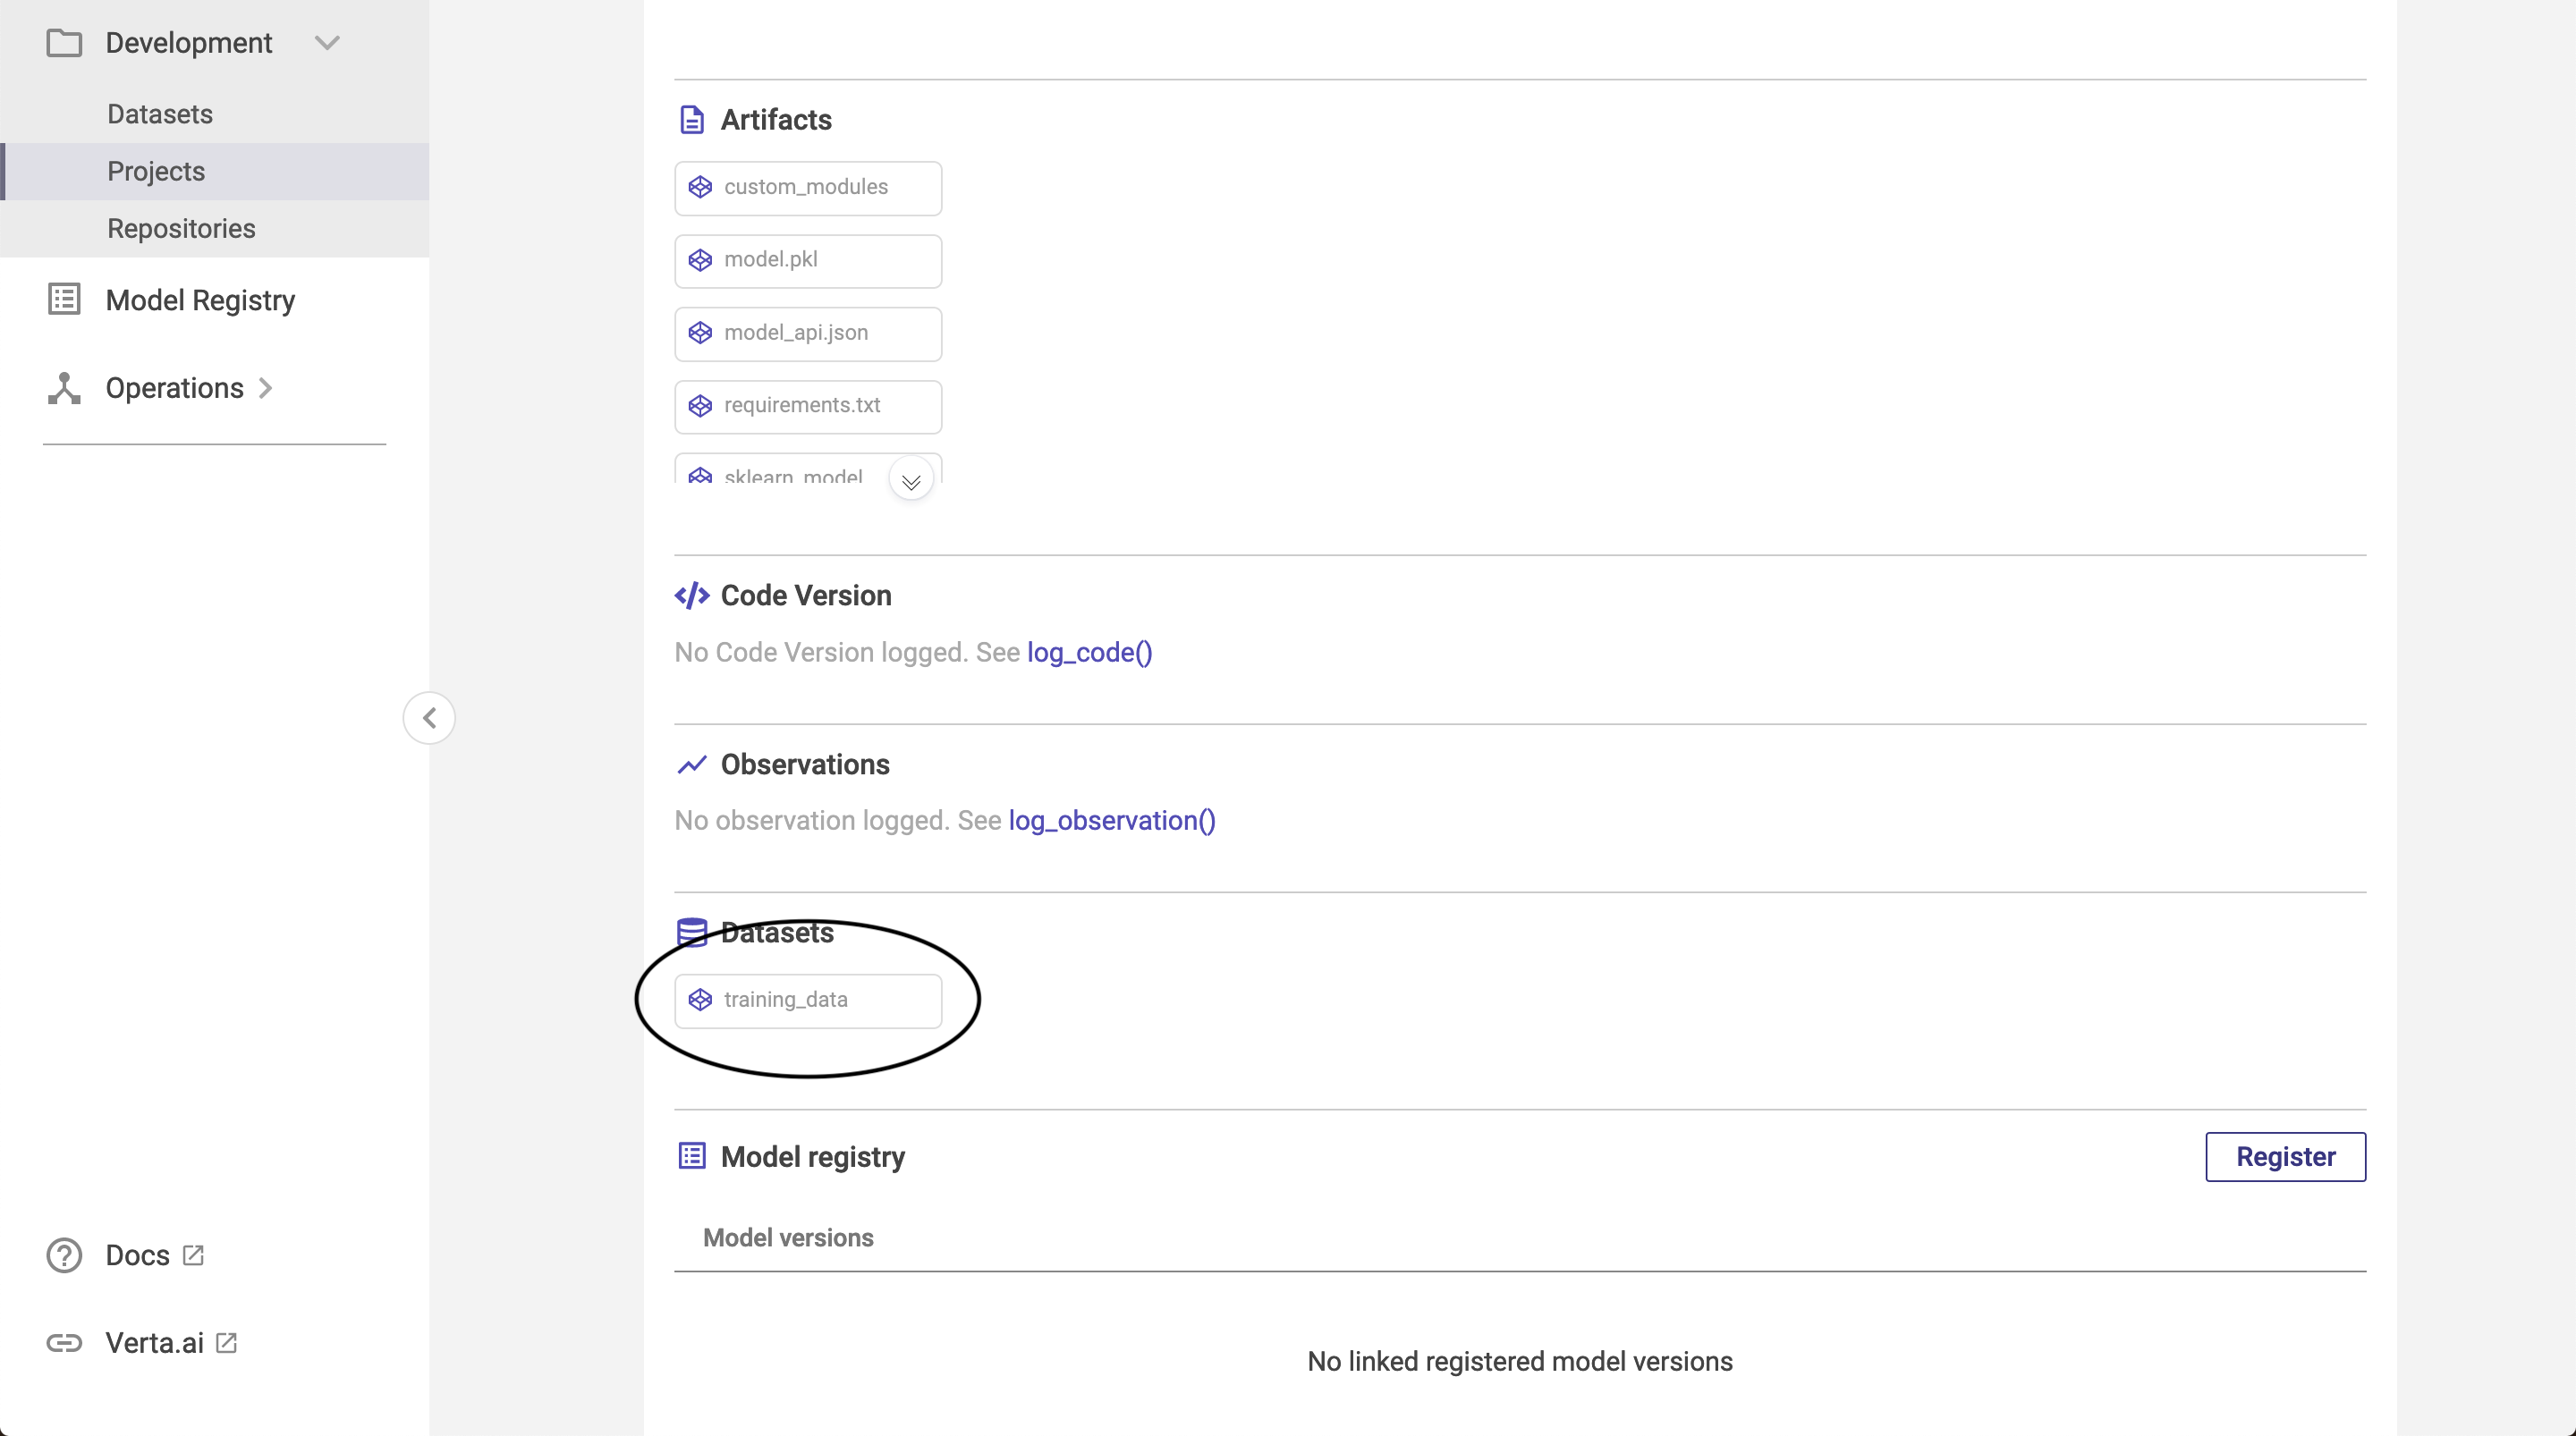
Task: Collapse the Development section chevron
Action: [327, 43]
